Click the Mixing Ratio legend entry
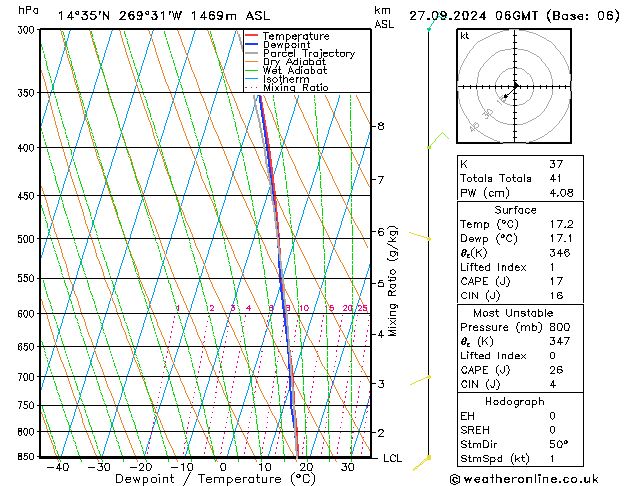The image size is (629, 486). click(295, 88)
